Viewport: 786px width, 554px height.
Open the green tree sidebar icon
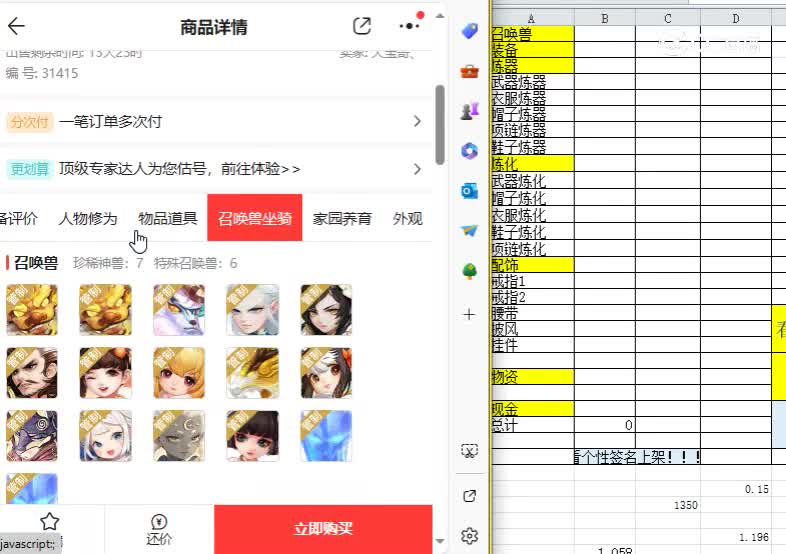[x=469, y=271]
